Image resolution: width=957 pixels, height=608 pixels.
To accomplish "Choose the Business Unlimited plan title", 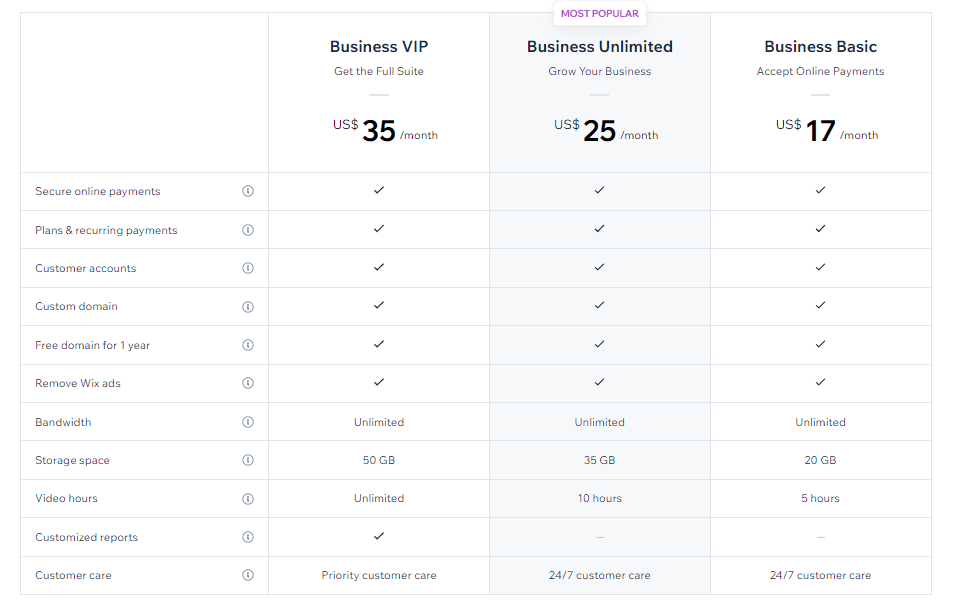I will [x=600, y=46].
